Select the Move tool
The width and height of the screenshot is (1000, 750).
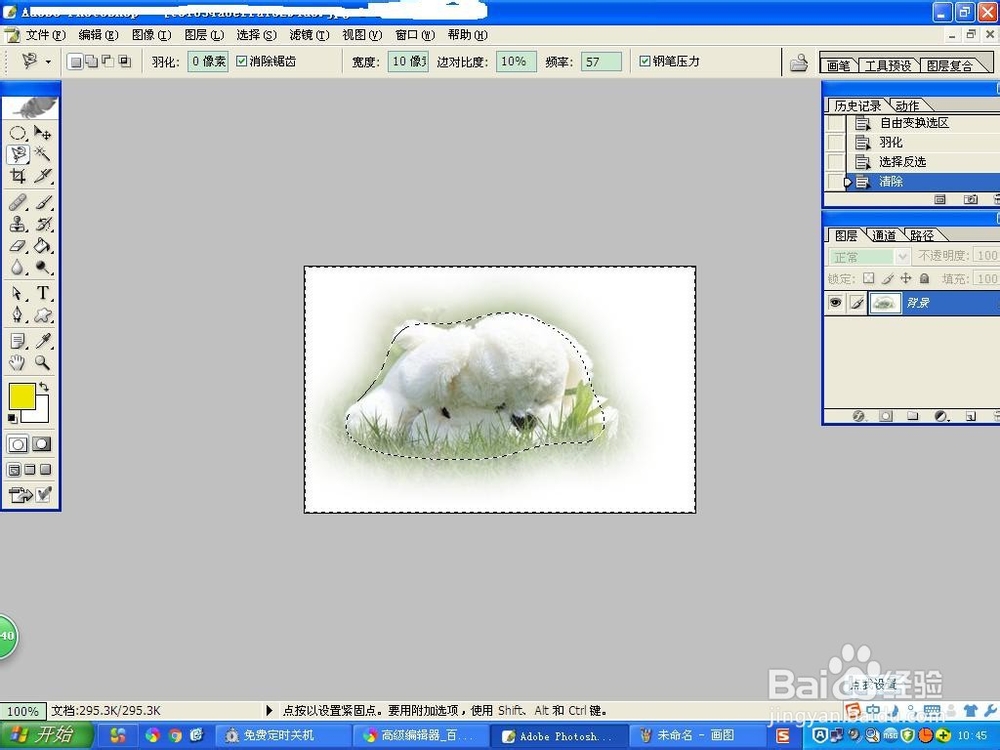[43, 133]
